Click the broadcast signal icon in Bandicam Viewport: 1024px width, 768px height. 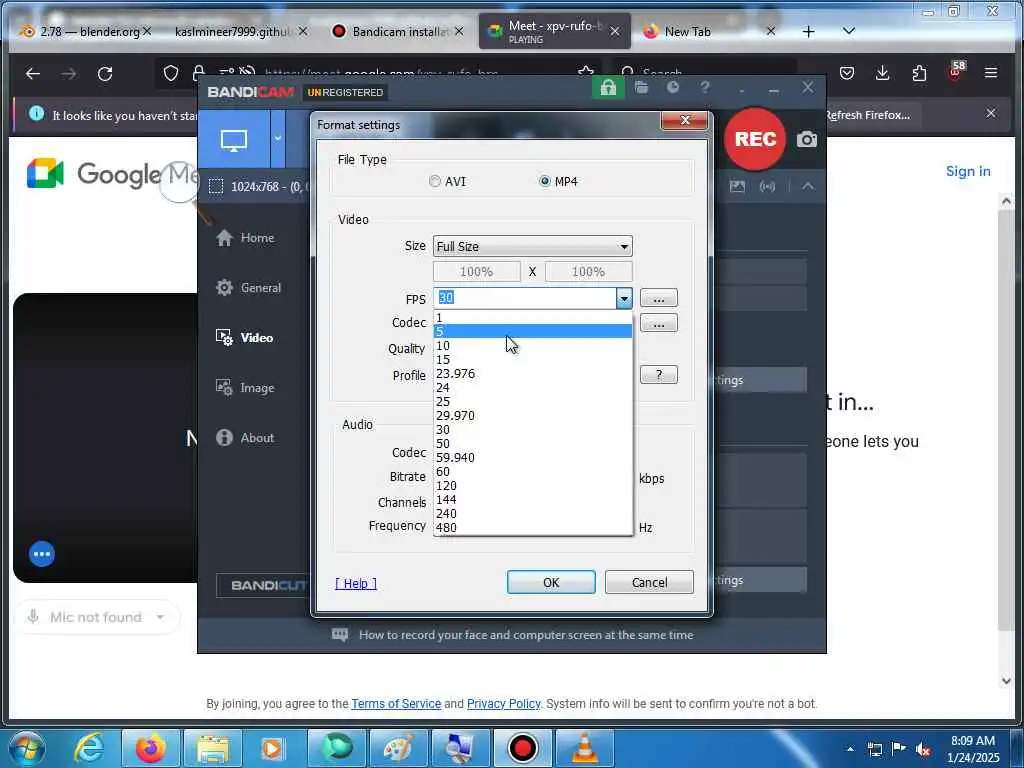pos(767,186)
